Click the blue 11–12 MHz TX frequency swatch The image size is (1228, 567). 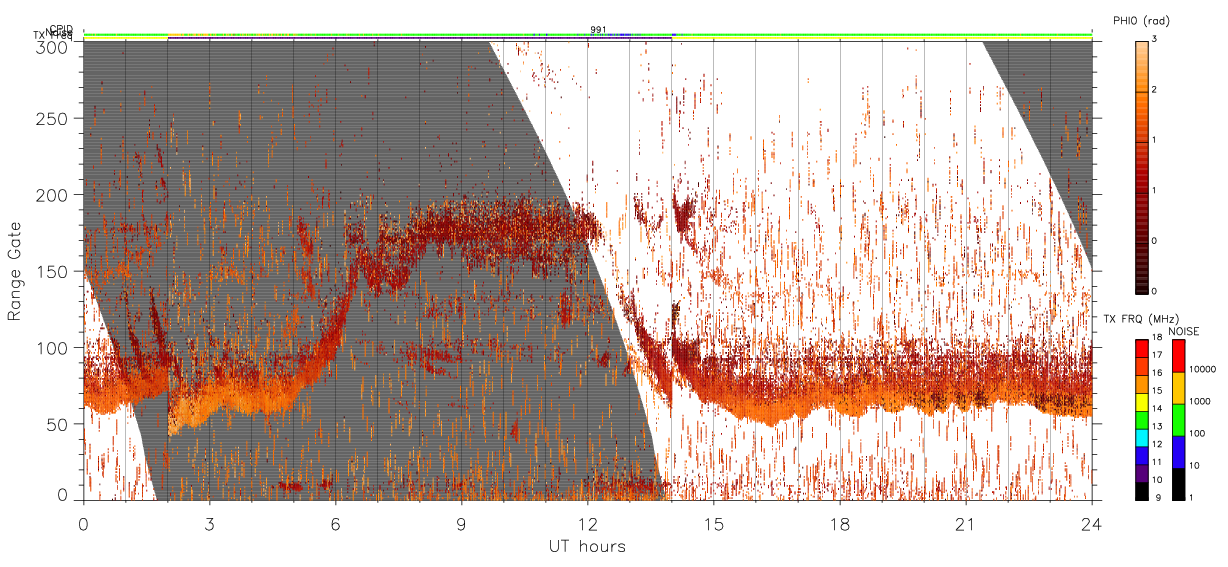[x=1141, y=456]
